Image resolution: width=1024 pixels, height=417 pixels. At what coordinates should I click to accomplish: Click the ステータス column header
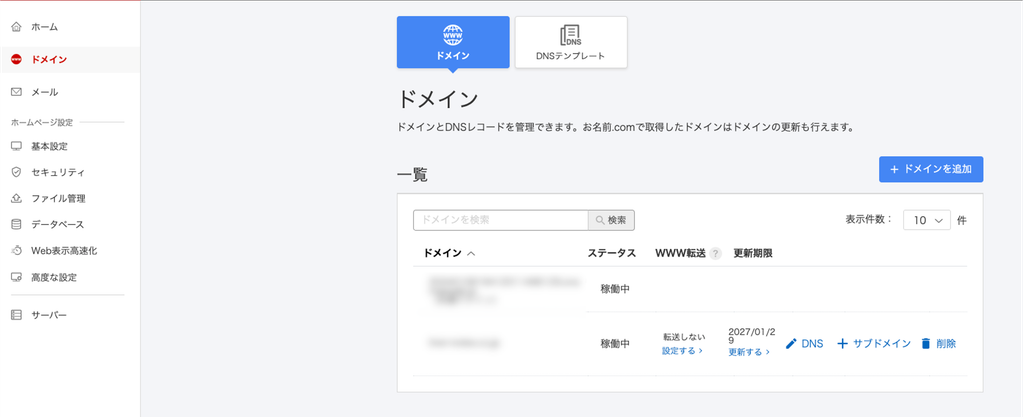[x=611, y=254]
